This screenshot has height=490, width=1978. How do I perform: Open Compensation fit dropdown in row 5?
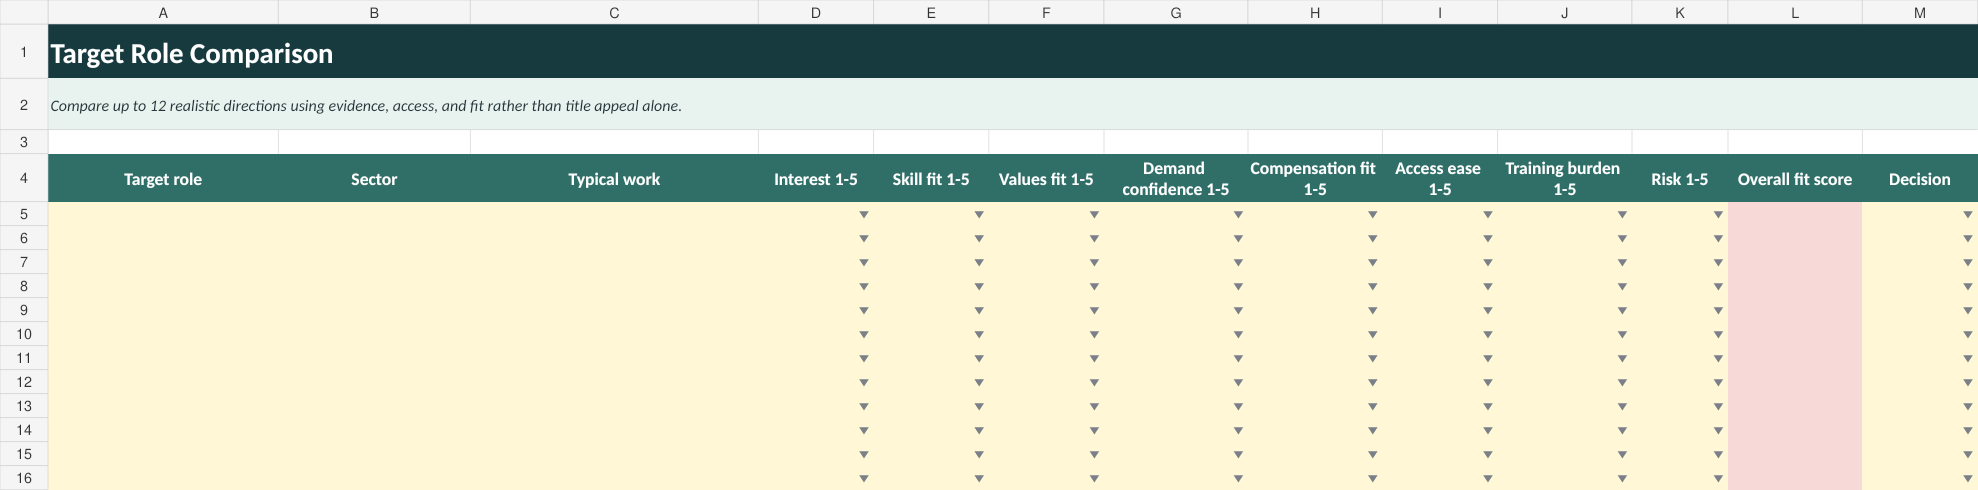point(1373,215)
